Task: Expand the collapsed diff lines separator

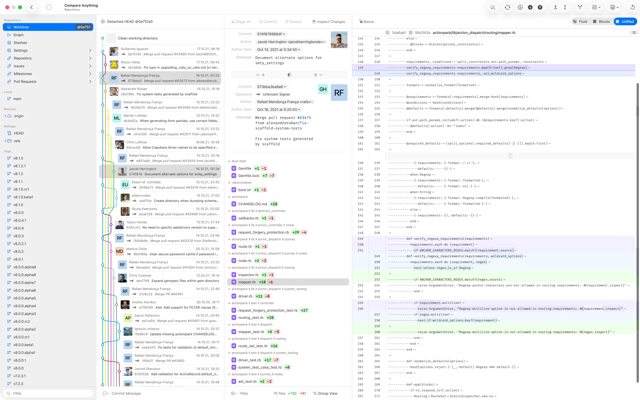Action: (510, 156)
